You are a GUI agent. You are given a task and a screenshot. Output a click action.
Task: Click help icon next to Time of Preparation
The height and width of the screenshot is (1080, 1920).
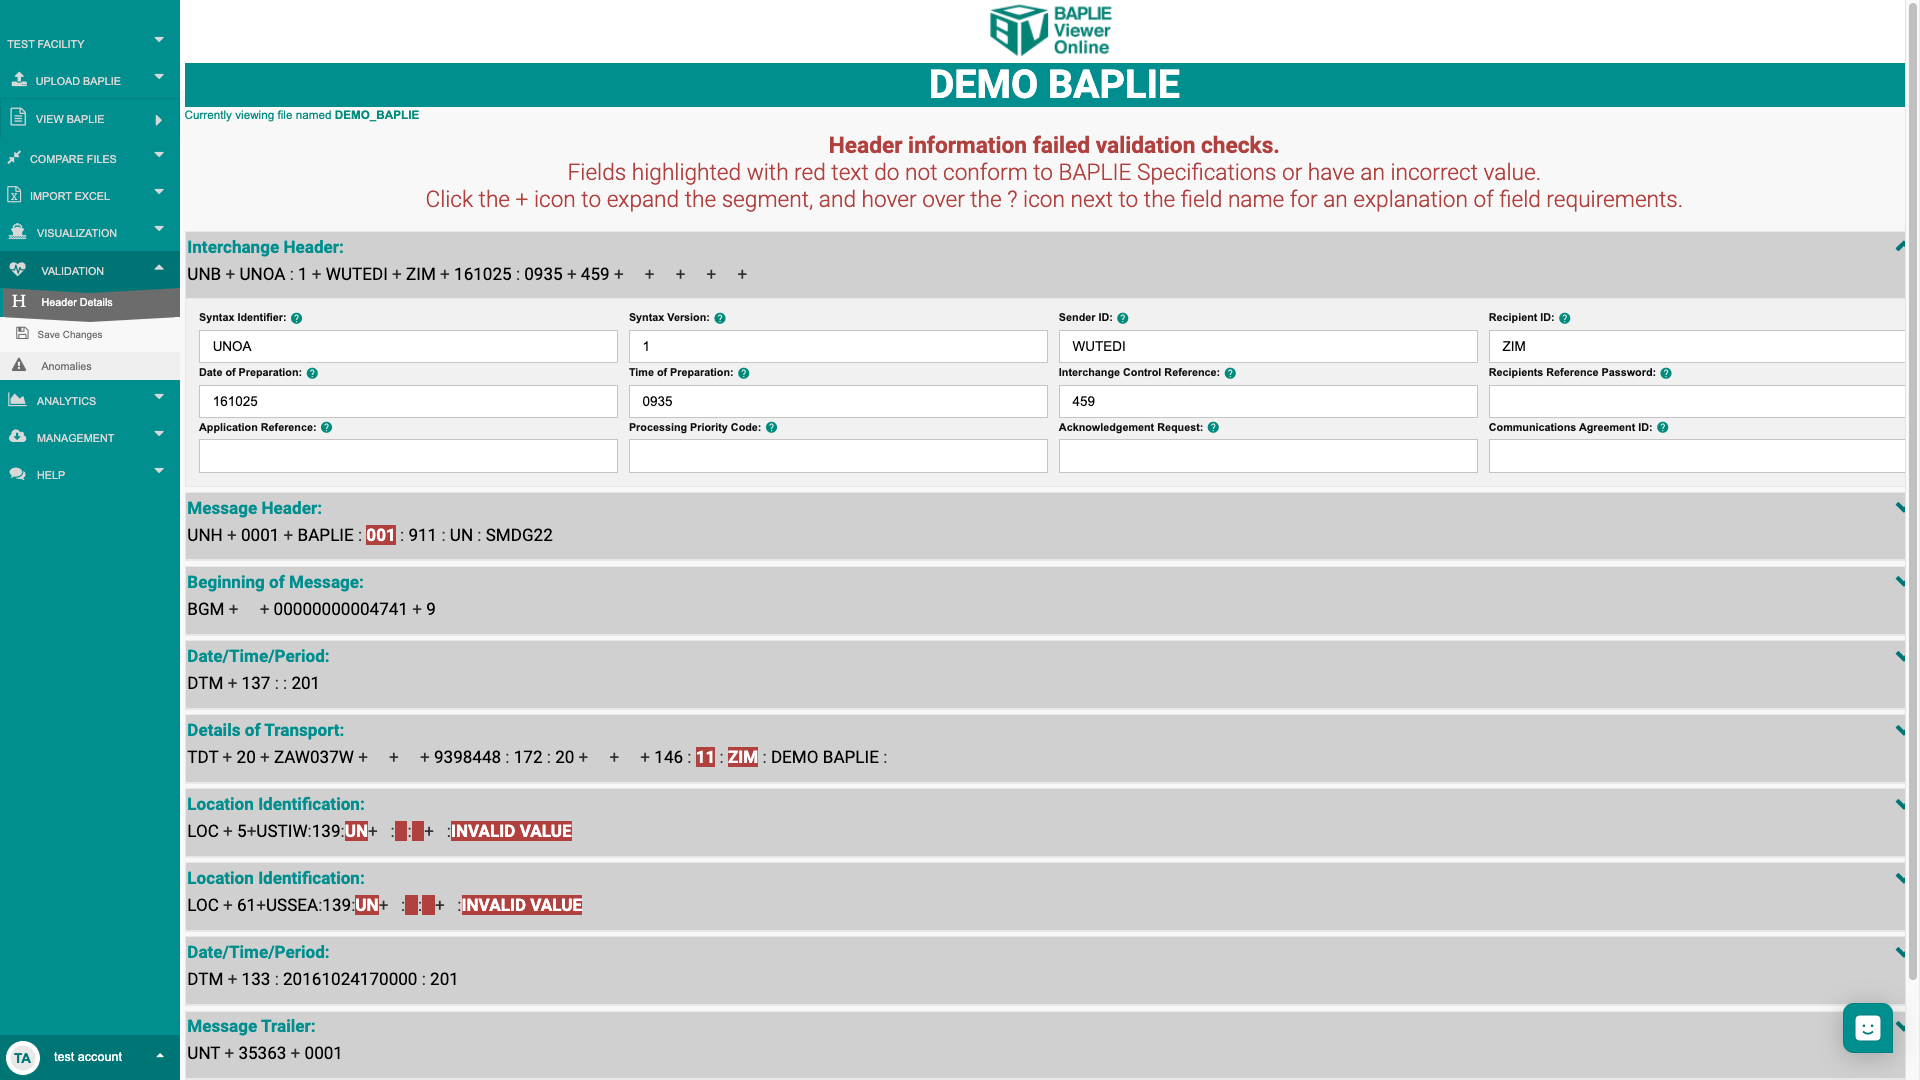point(743,373)
